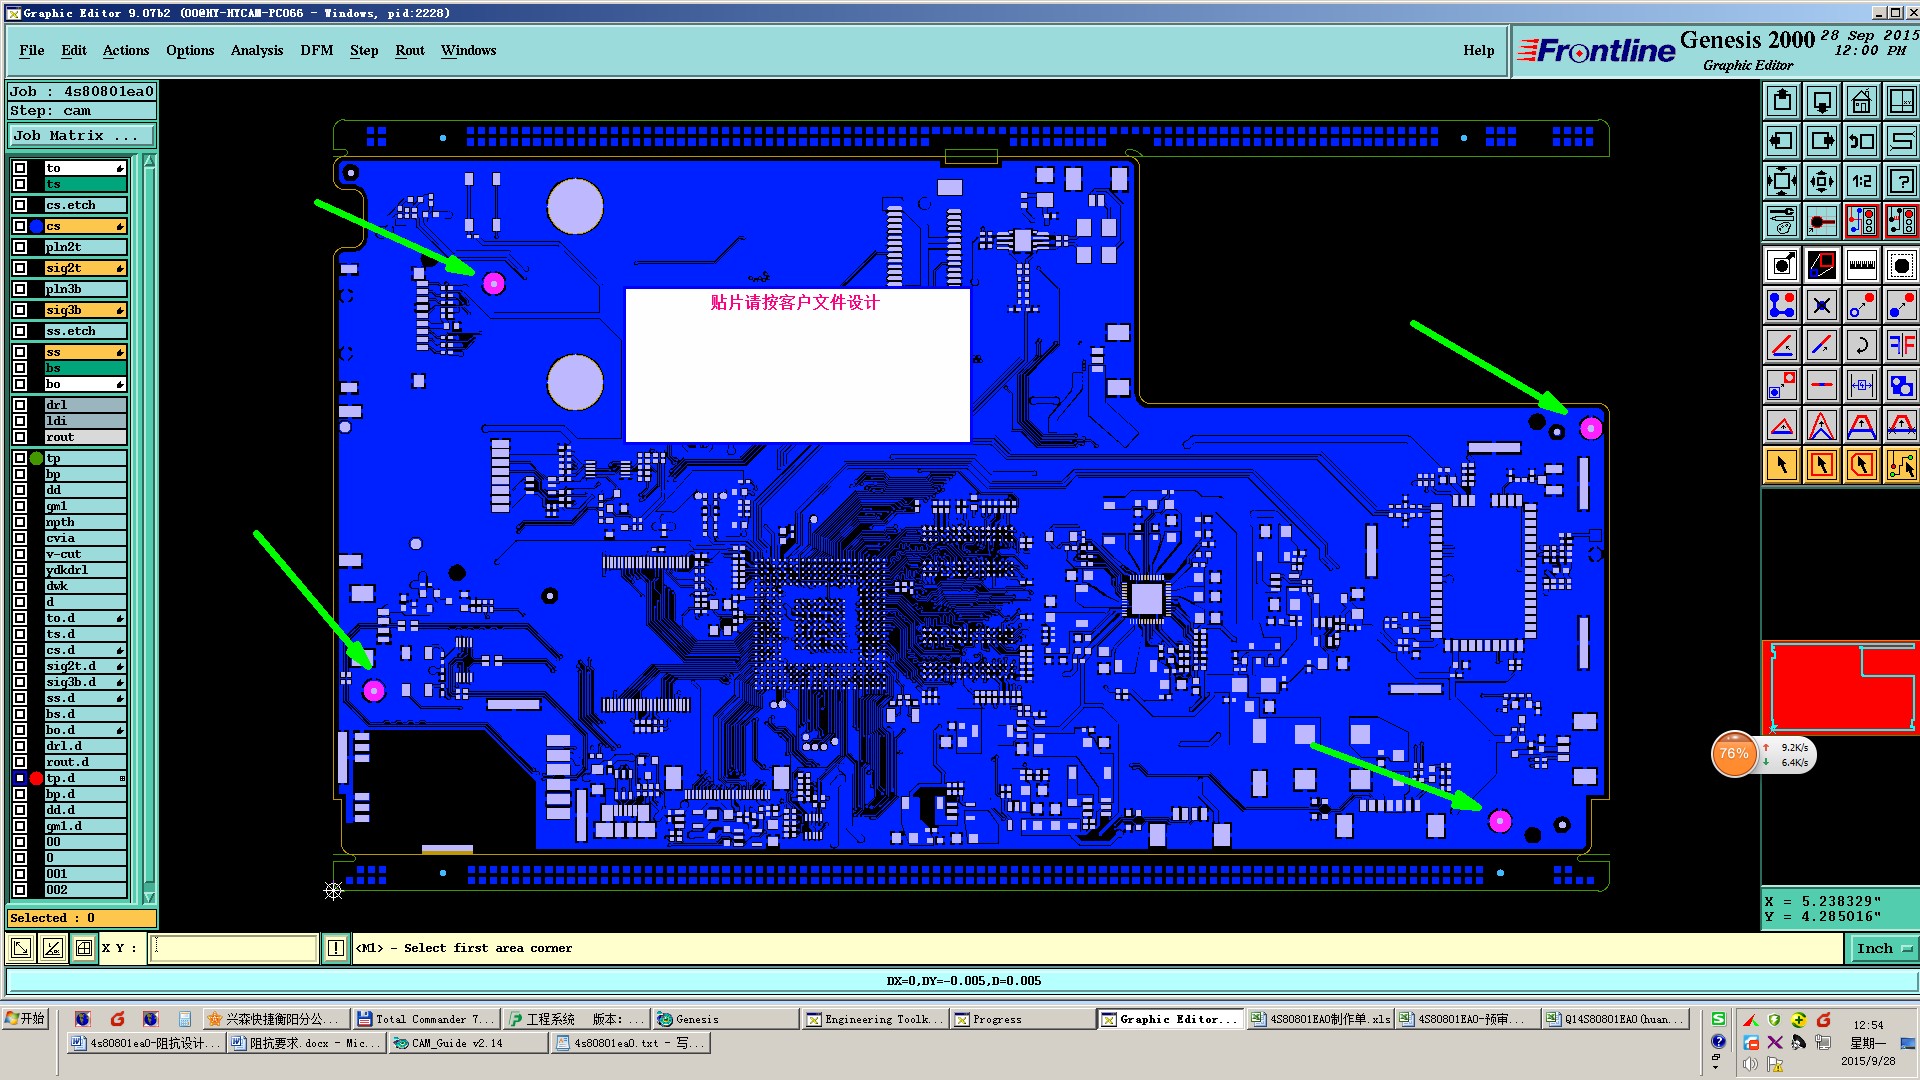This screenshot has width=1920, height=1080.
Task: Open the Help menu
Action: [1479, 51]
